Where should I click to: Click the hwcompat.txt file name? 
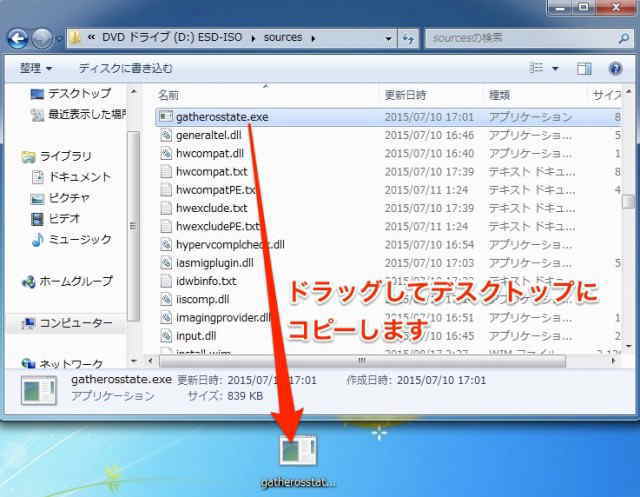click(x=211, y=172)
